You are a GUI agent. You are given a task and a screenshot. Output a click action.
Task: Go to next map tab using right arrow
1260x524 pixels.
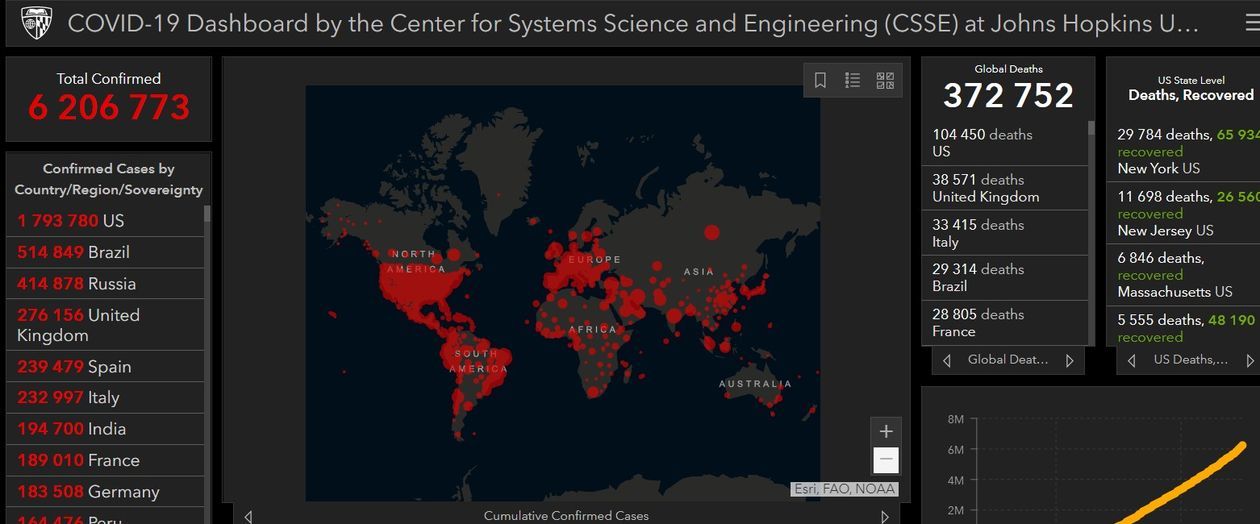coord(884,516)
